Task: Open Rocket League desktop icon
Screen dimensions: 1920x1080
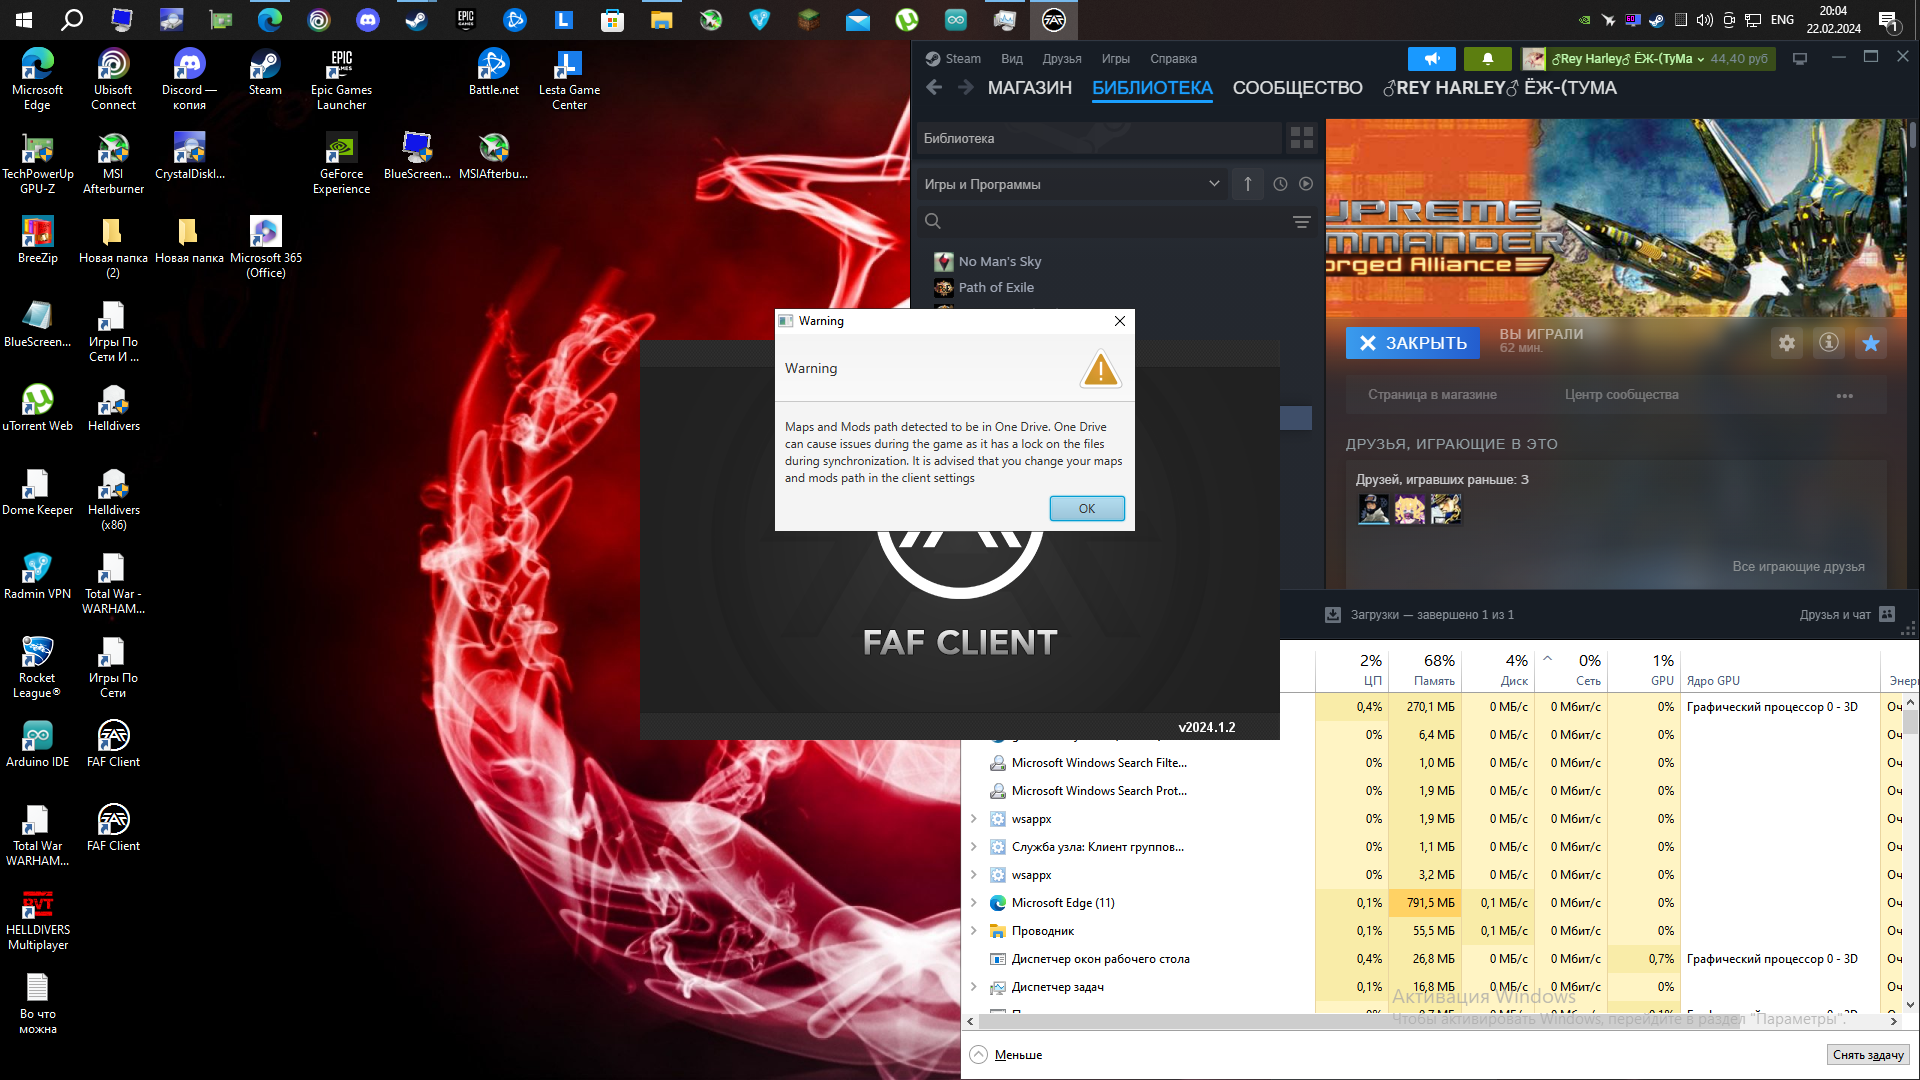Action: [37, 667]
